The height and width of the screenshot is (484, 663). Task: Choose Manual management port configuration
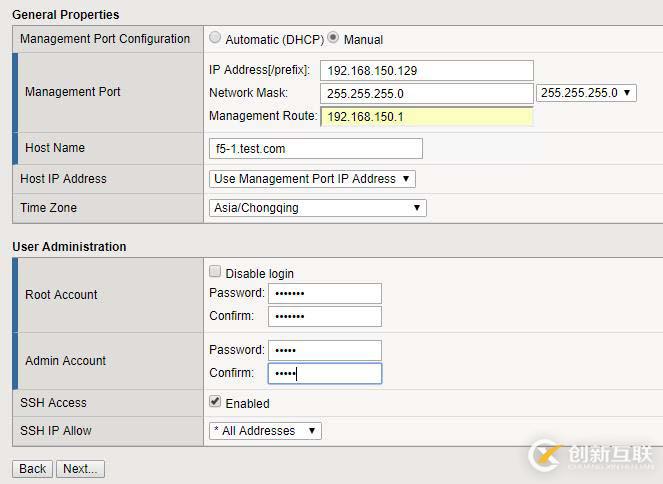[333, 39]
